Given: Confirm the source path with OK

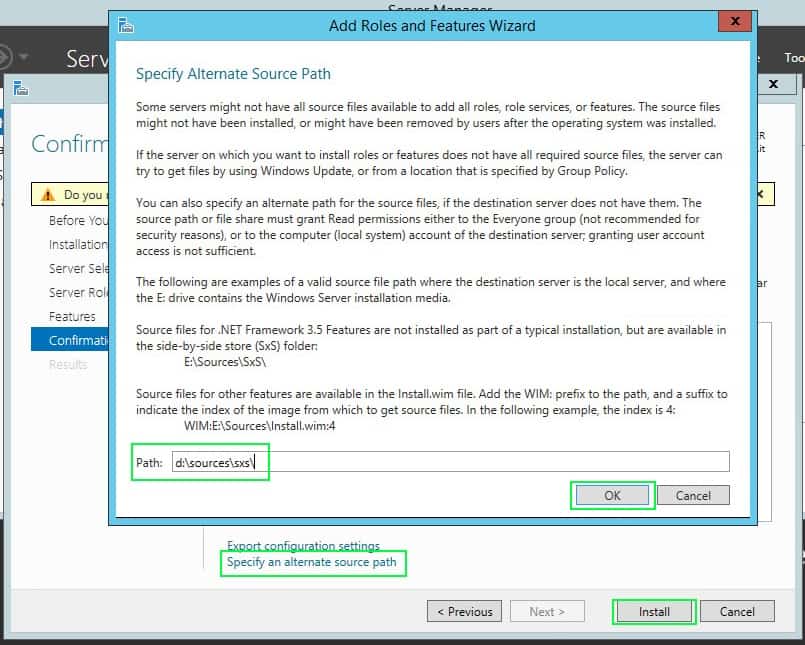Looking at the screenshot, I should pyautogui.click(x=612, y=495).
